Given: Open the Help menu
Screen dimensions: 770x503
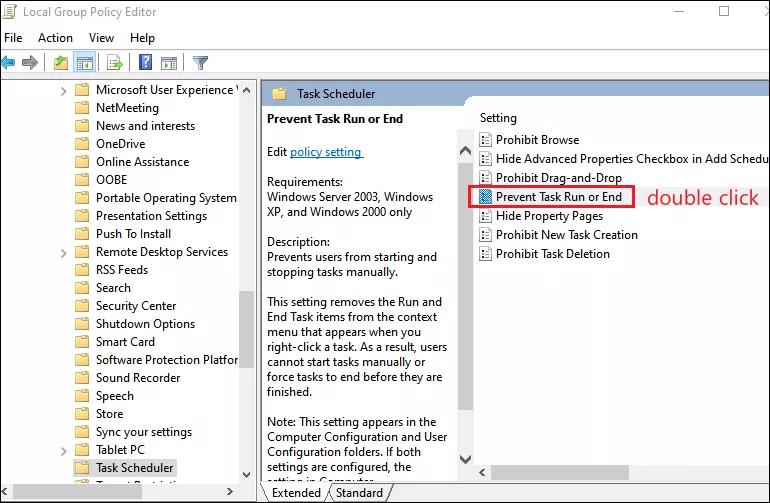Looking at the screenshot, I should click(x=142, y=38).
